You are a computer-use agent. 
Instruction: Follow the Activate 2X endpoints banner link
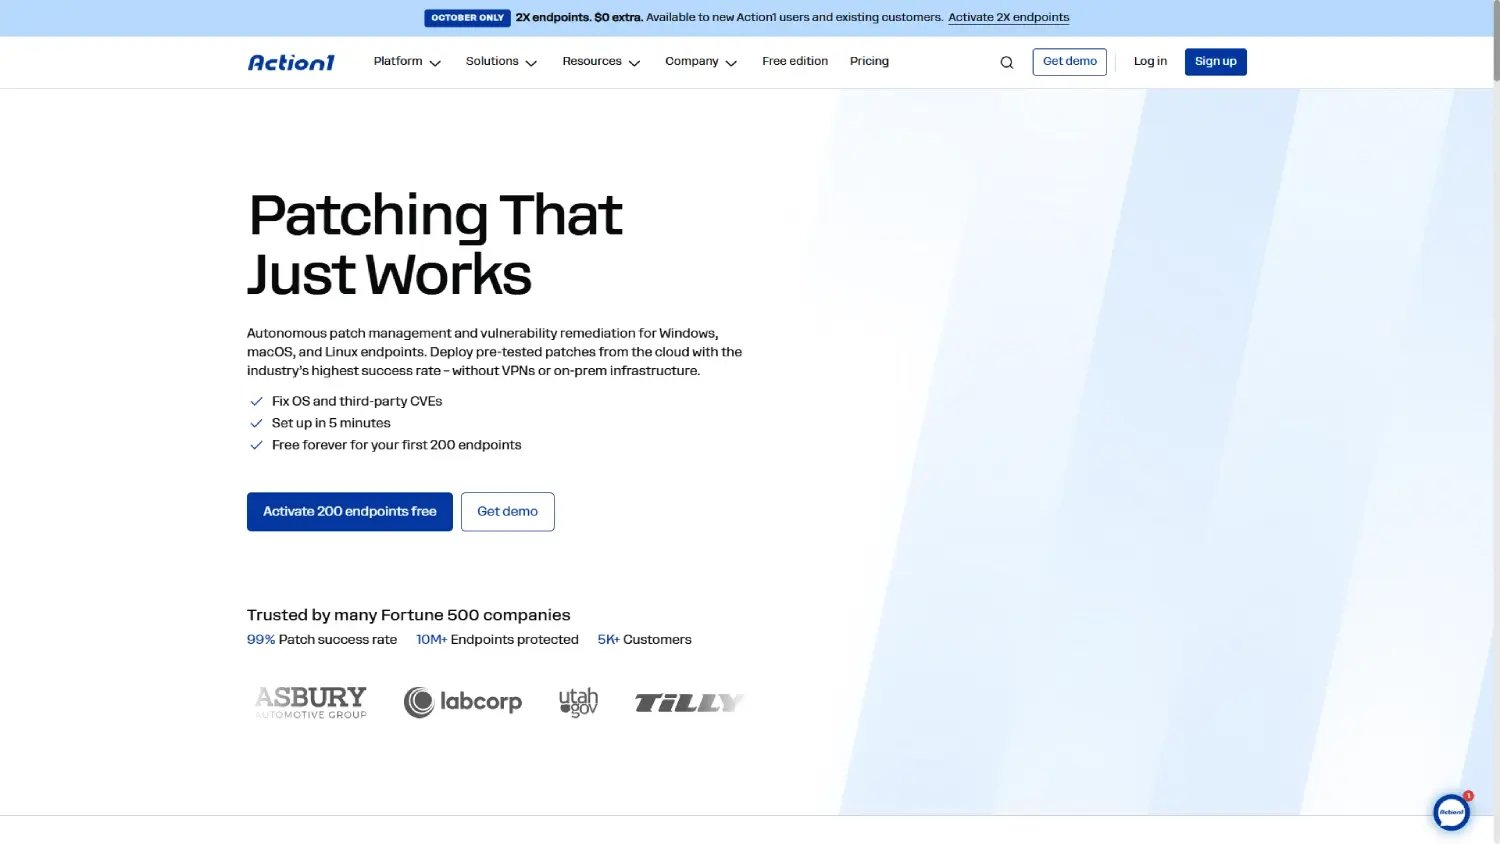(1009, 17)
